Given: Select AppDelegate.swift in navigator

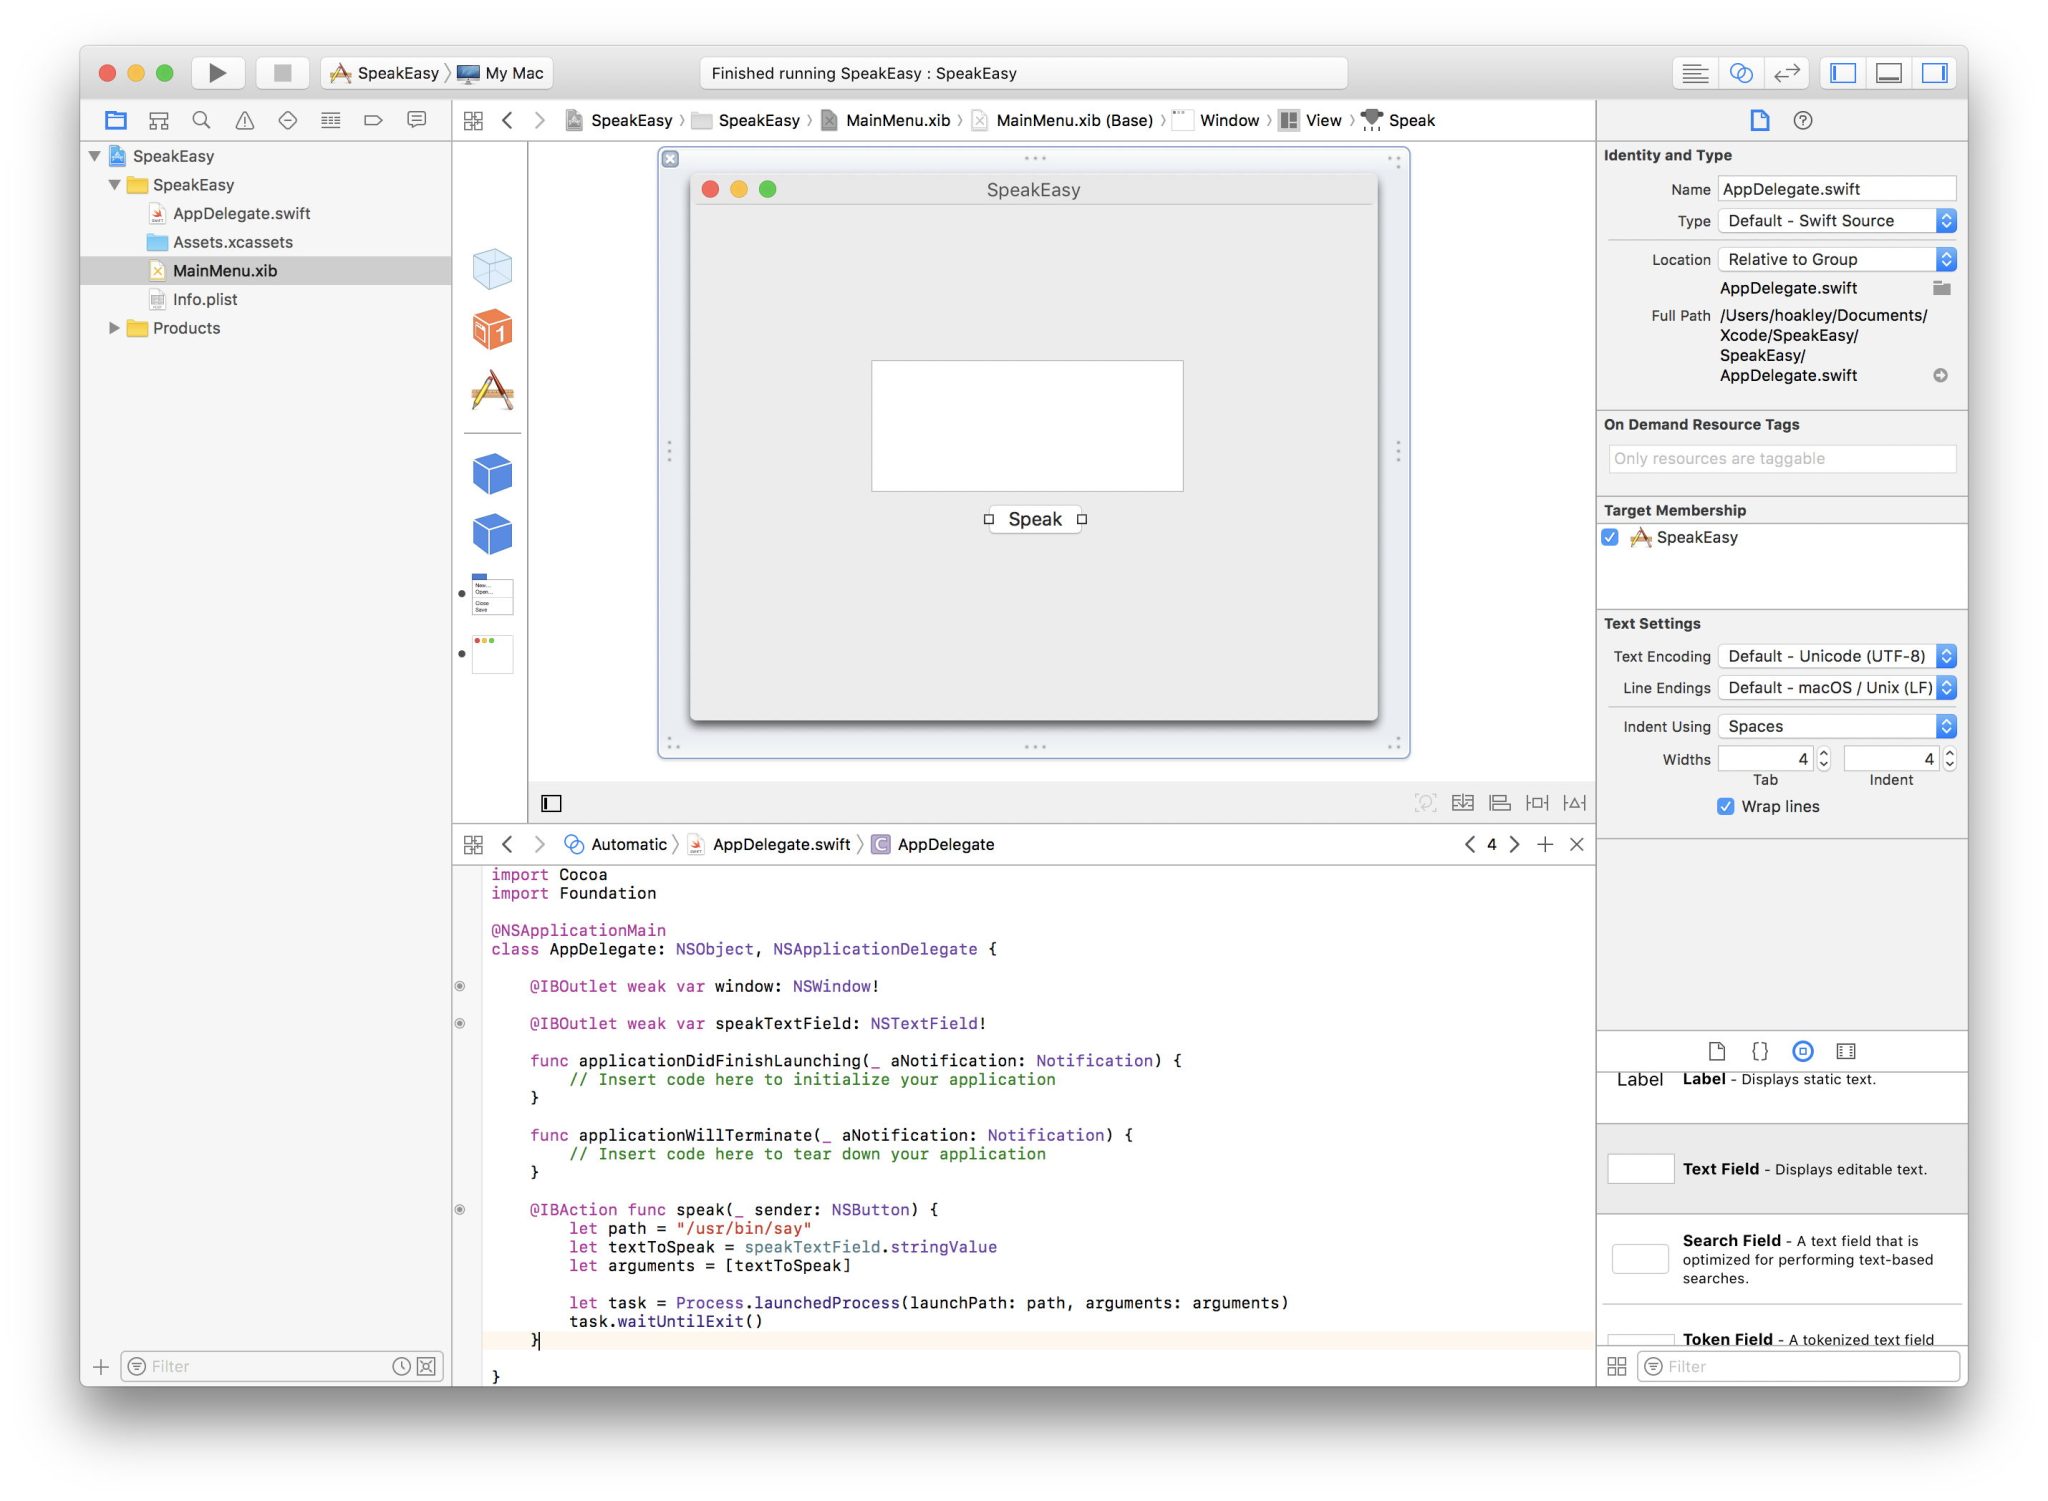Looking at the screenshot, I should click(241, 213).
